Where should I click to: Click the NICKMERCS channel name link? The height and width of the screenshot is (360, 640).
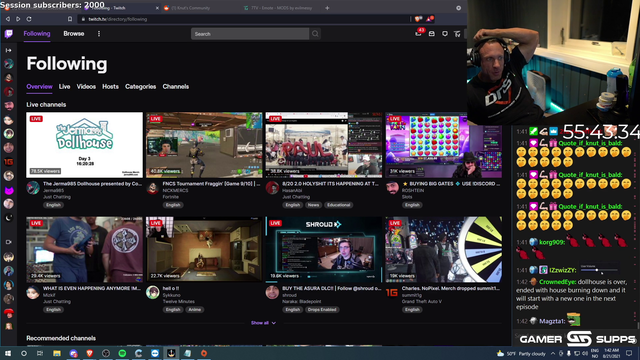pyautogui.click(x=176, y=191)
